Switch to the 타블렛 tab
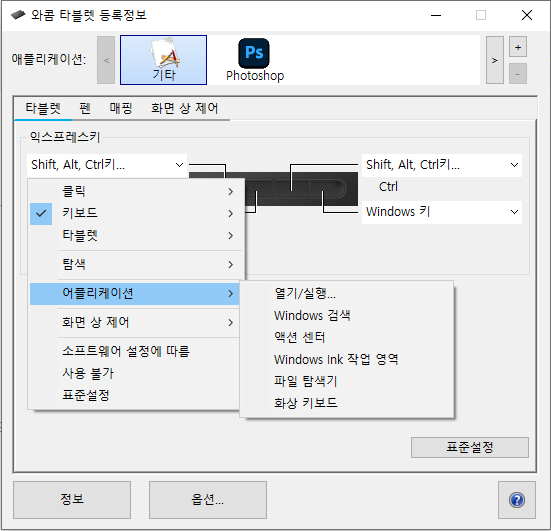 point(43,108)
